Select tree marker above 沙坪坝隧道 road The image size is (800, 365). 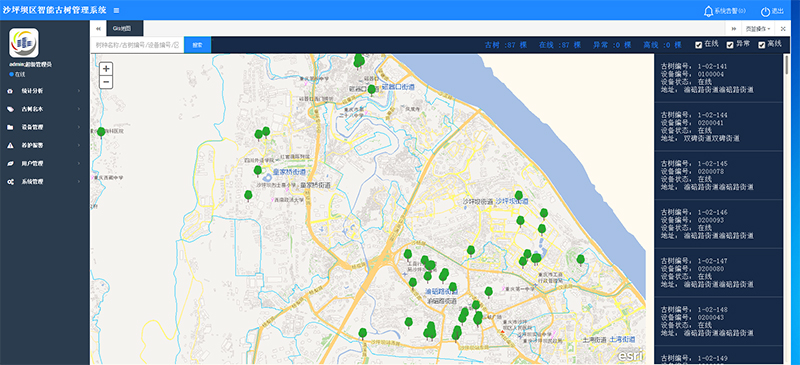pyautogui.click(x=363, y=334)
